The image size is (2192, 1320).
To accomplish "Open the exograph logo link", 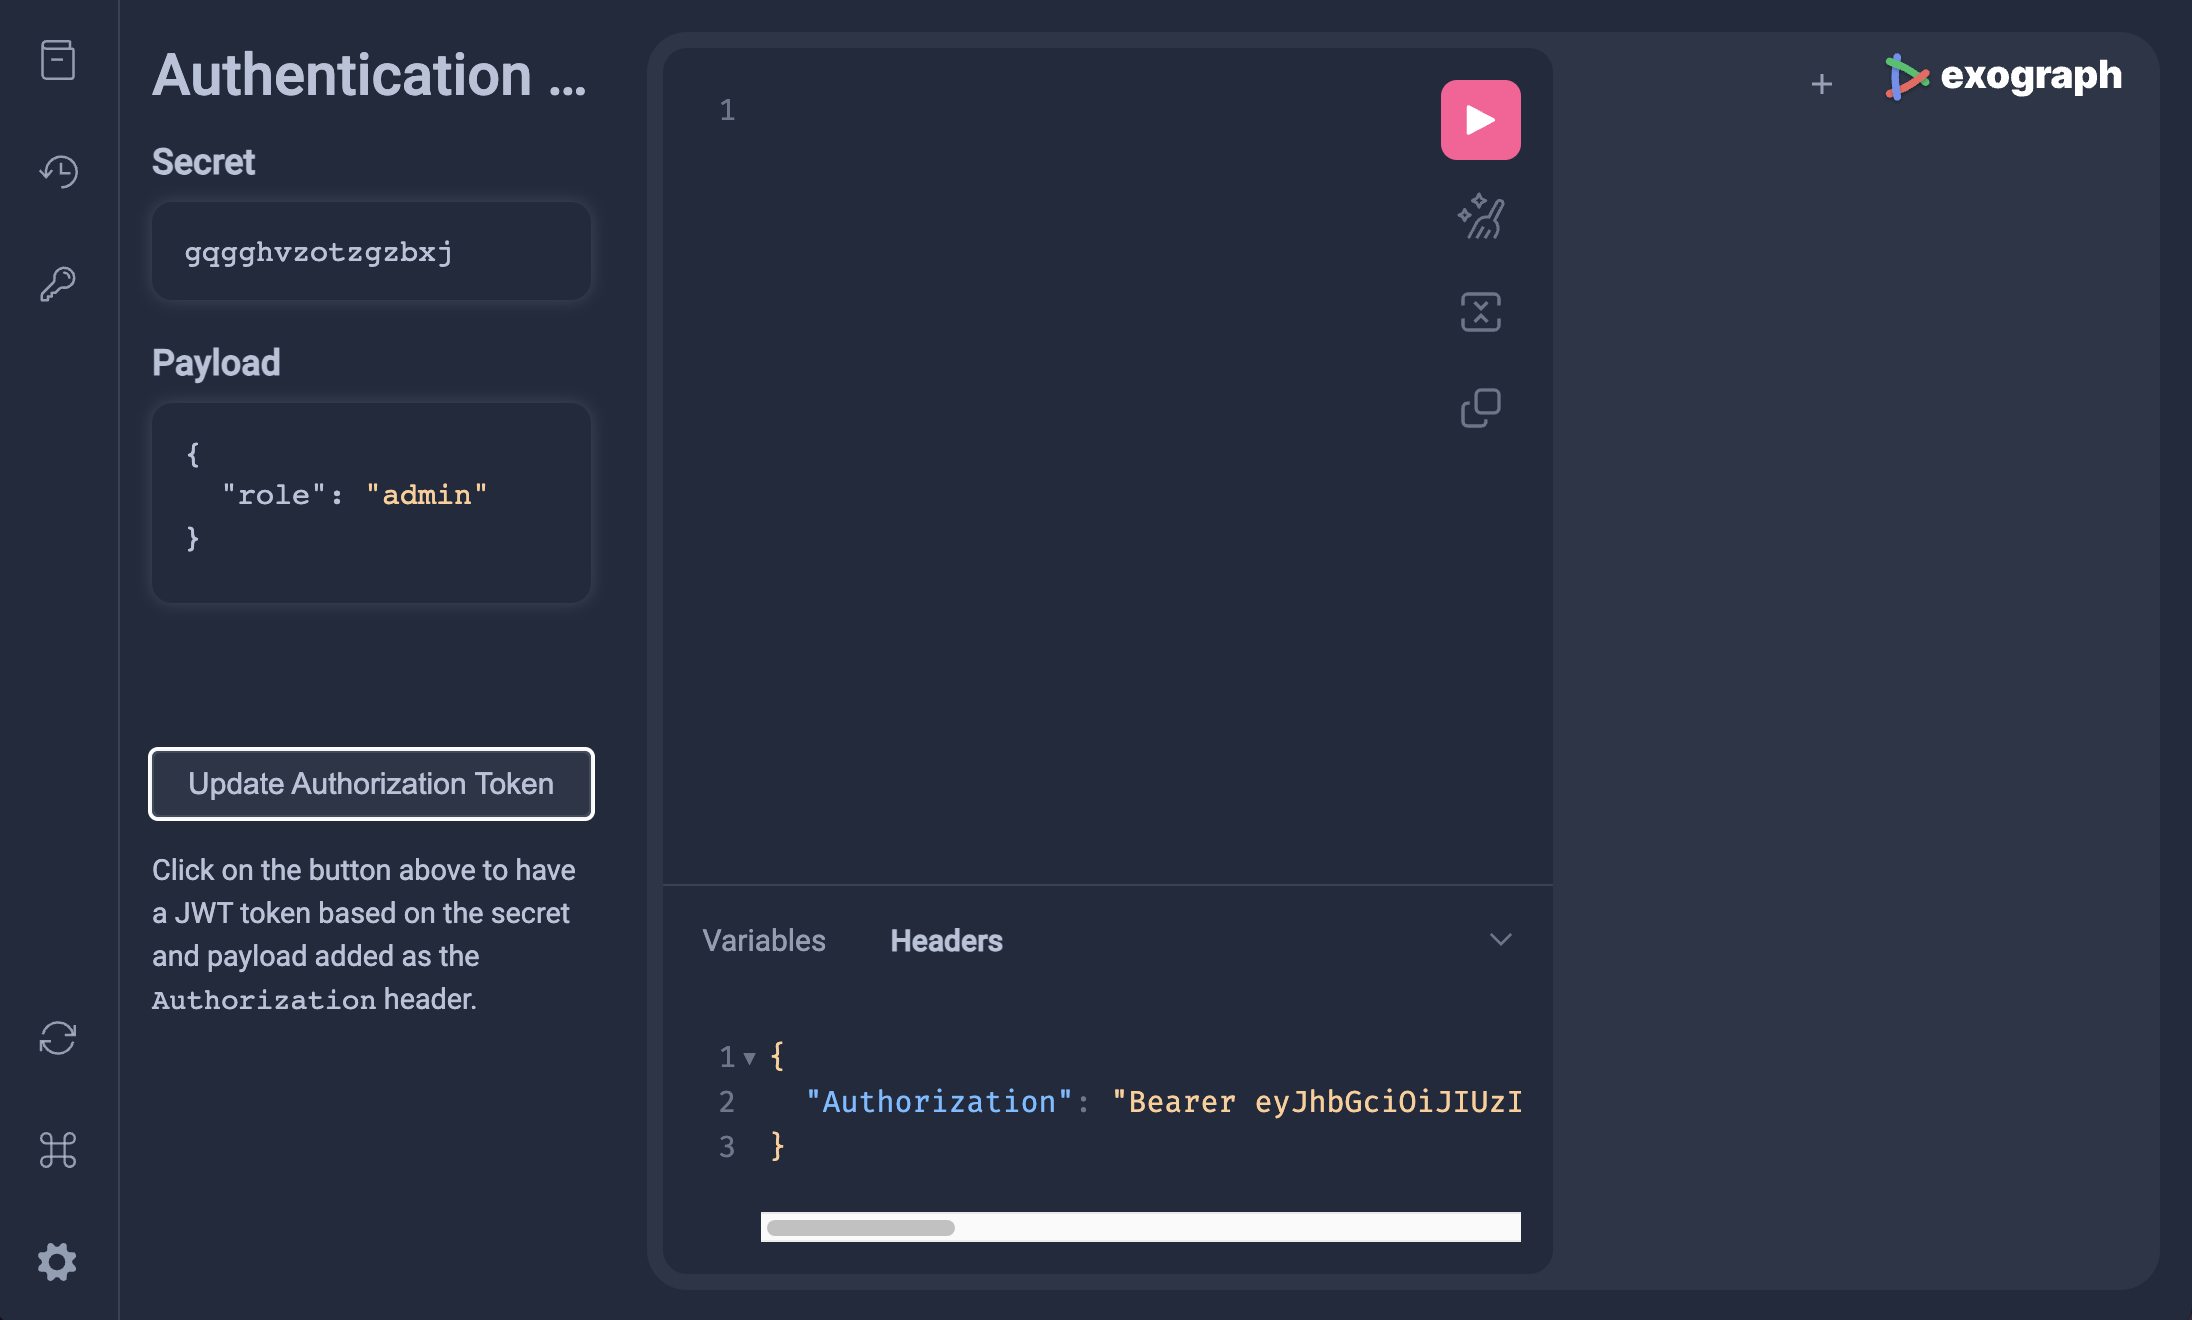I will 2005,75.
